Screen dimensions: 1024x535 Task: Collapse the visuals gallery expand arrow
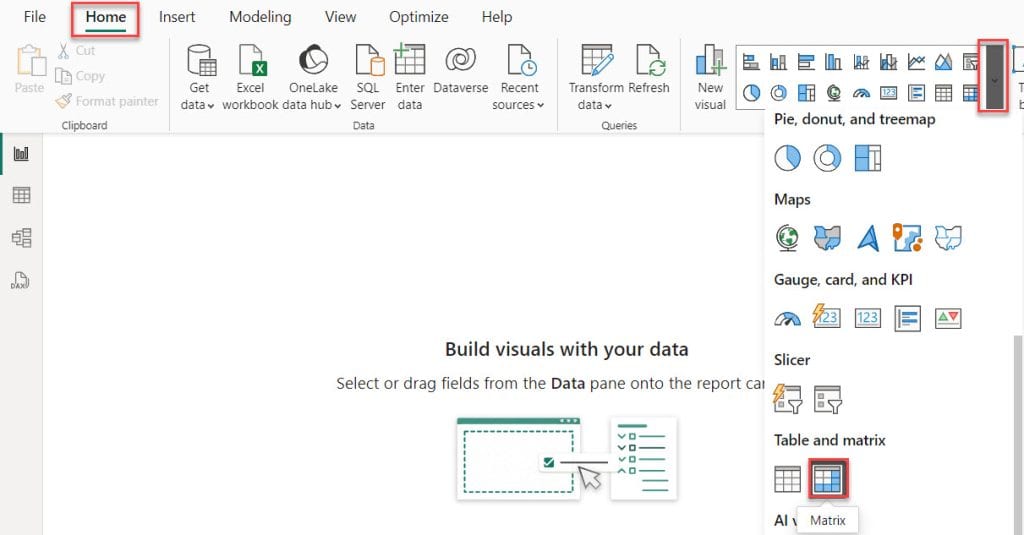[993, 76]
